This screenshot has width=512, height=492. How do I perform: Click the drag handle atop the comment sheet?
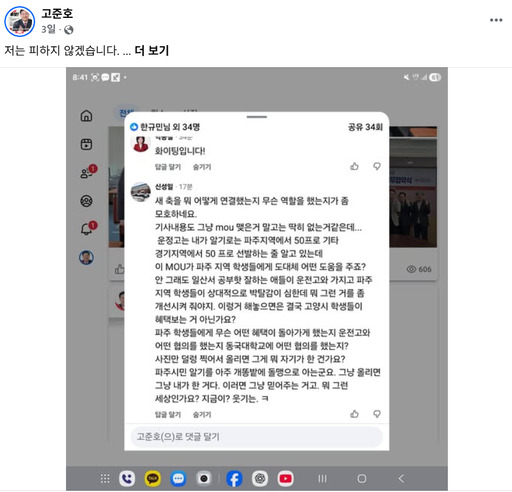click(257, 117)
